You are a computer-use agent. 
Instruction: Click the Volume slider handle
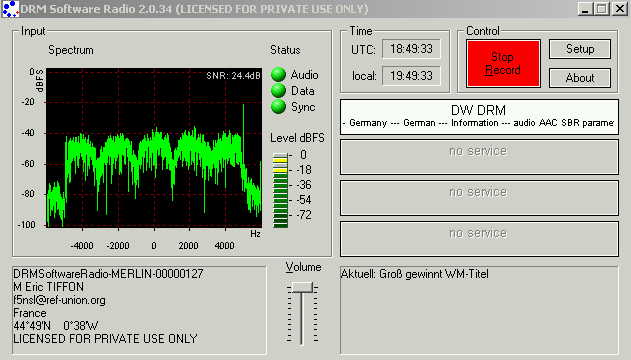tap(302, 287)
